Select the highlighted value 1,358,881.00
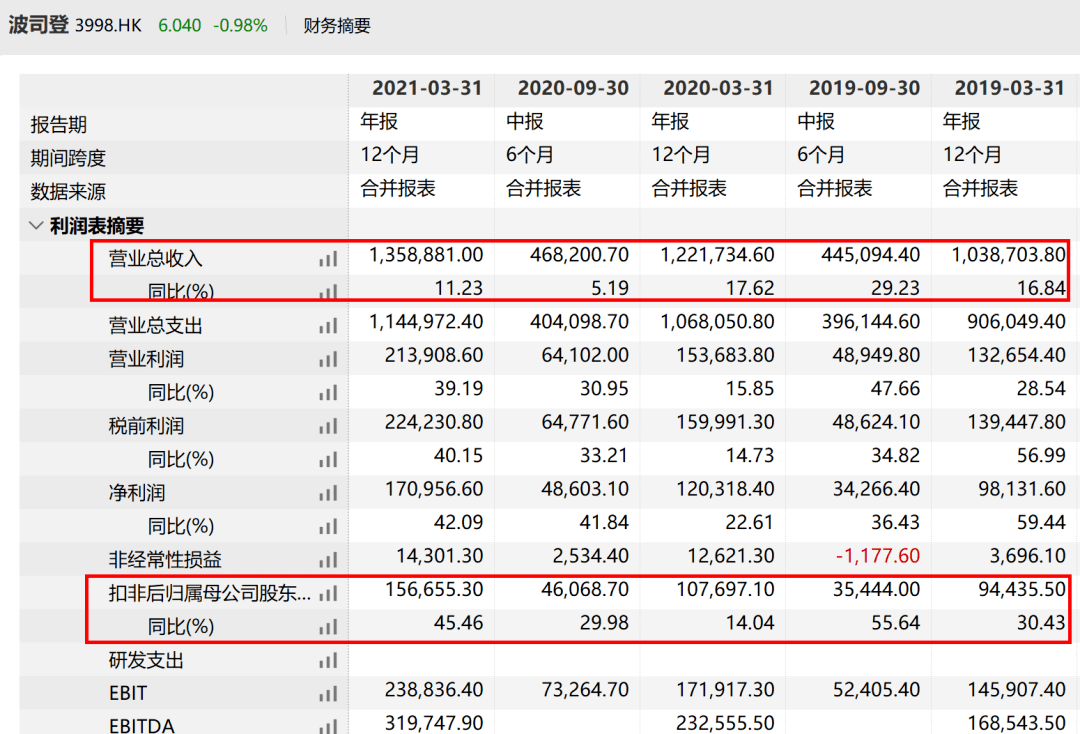Viewport: 1080px width, 734px height. coord(425,258)
